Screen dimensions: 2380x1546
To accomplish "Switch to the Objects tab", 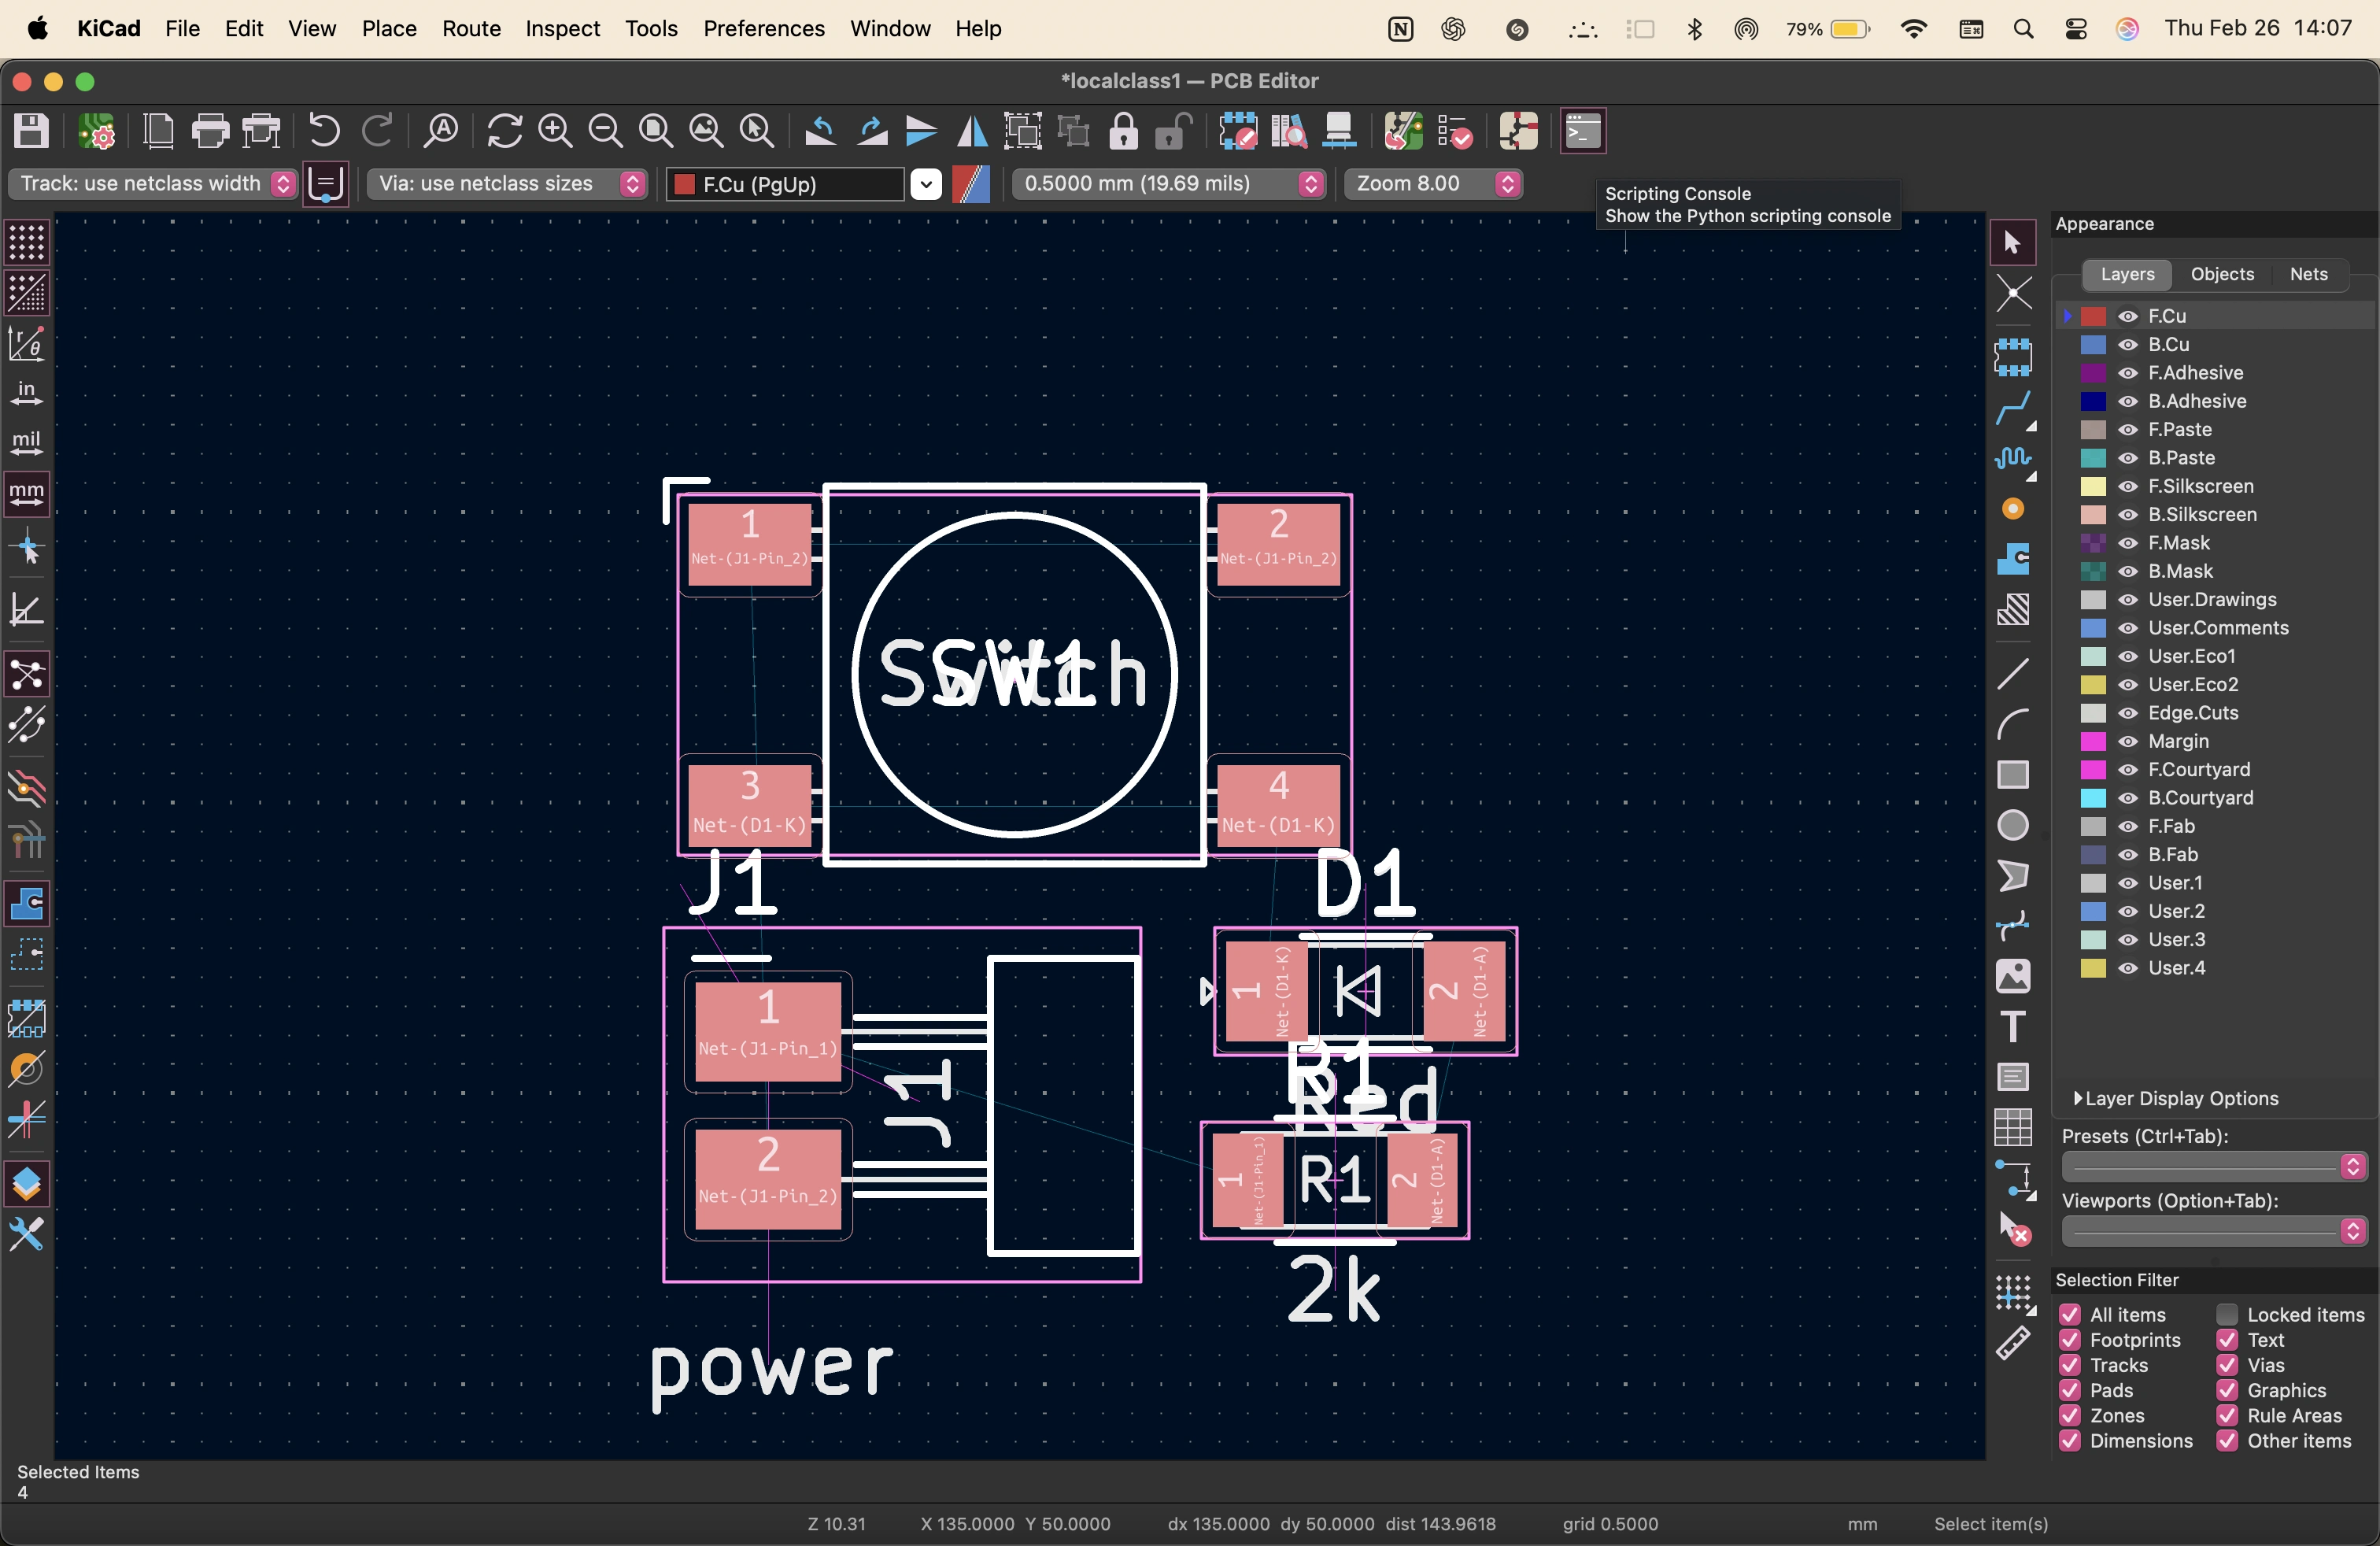I will (x=2222, y=274).
